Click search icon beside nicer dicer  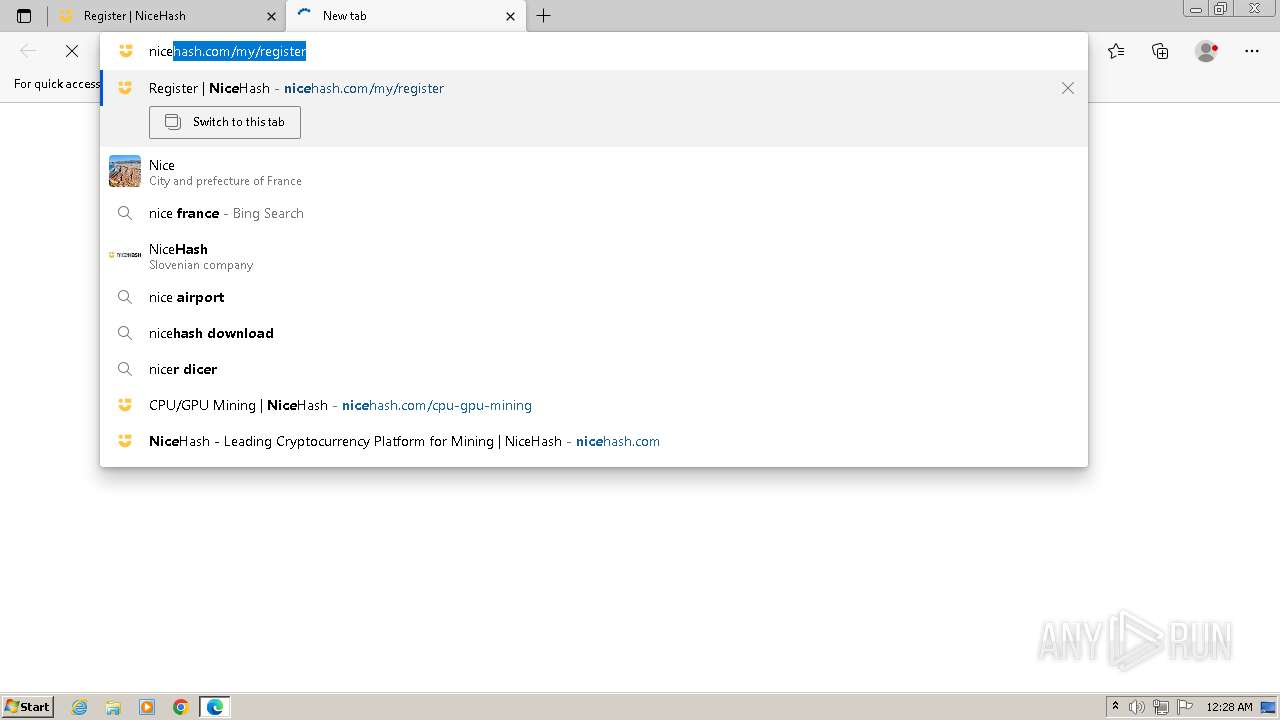coord(125,369)
